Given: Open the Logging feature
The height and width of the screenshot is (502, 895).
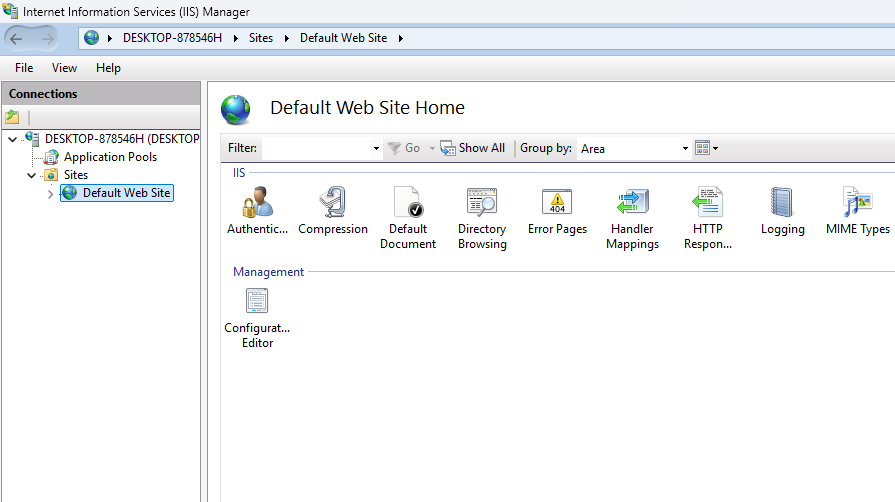Looking at the screenshot, I should (783, 210).
